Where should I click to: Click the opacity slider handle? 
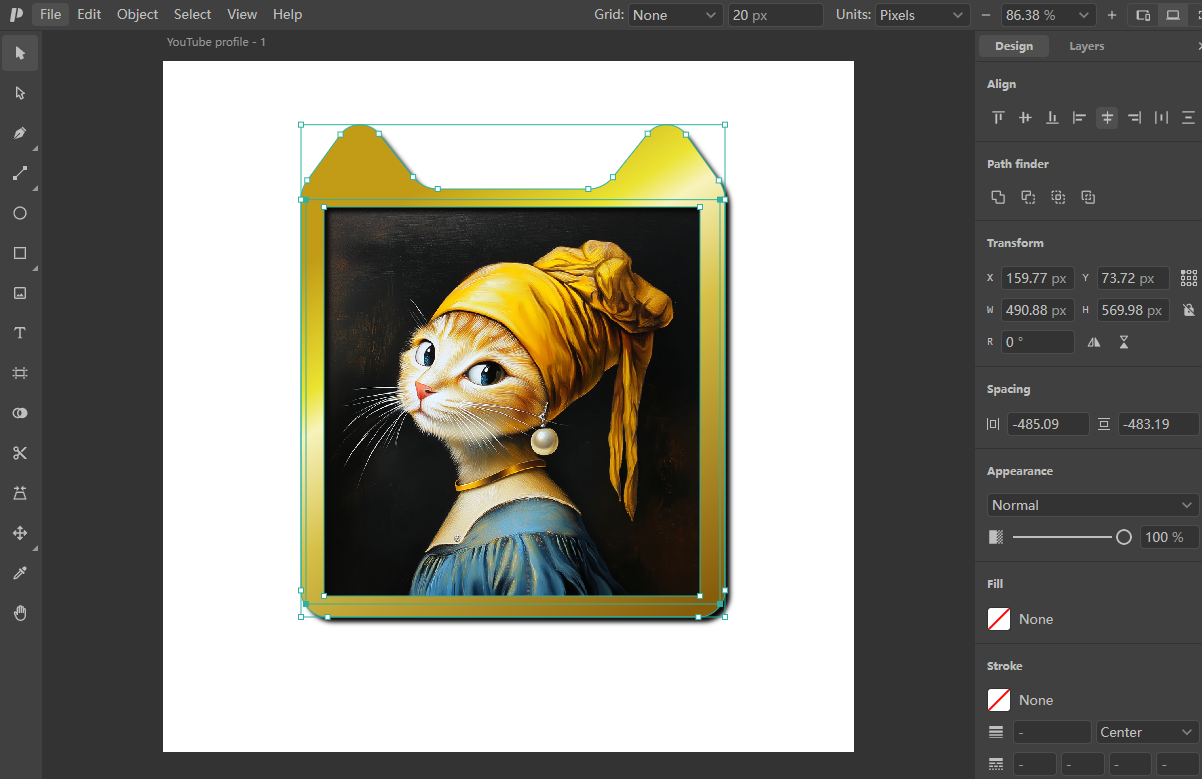[1123, 537]
